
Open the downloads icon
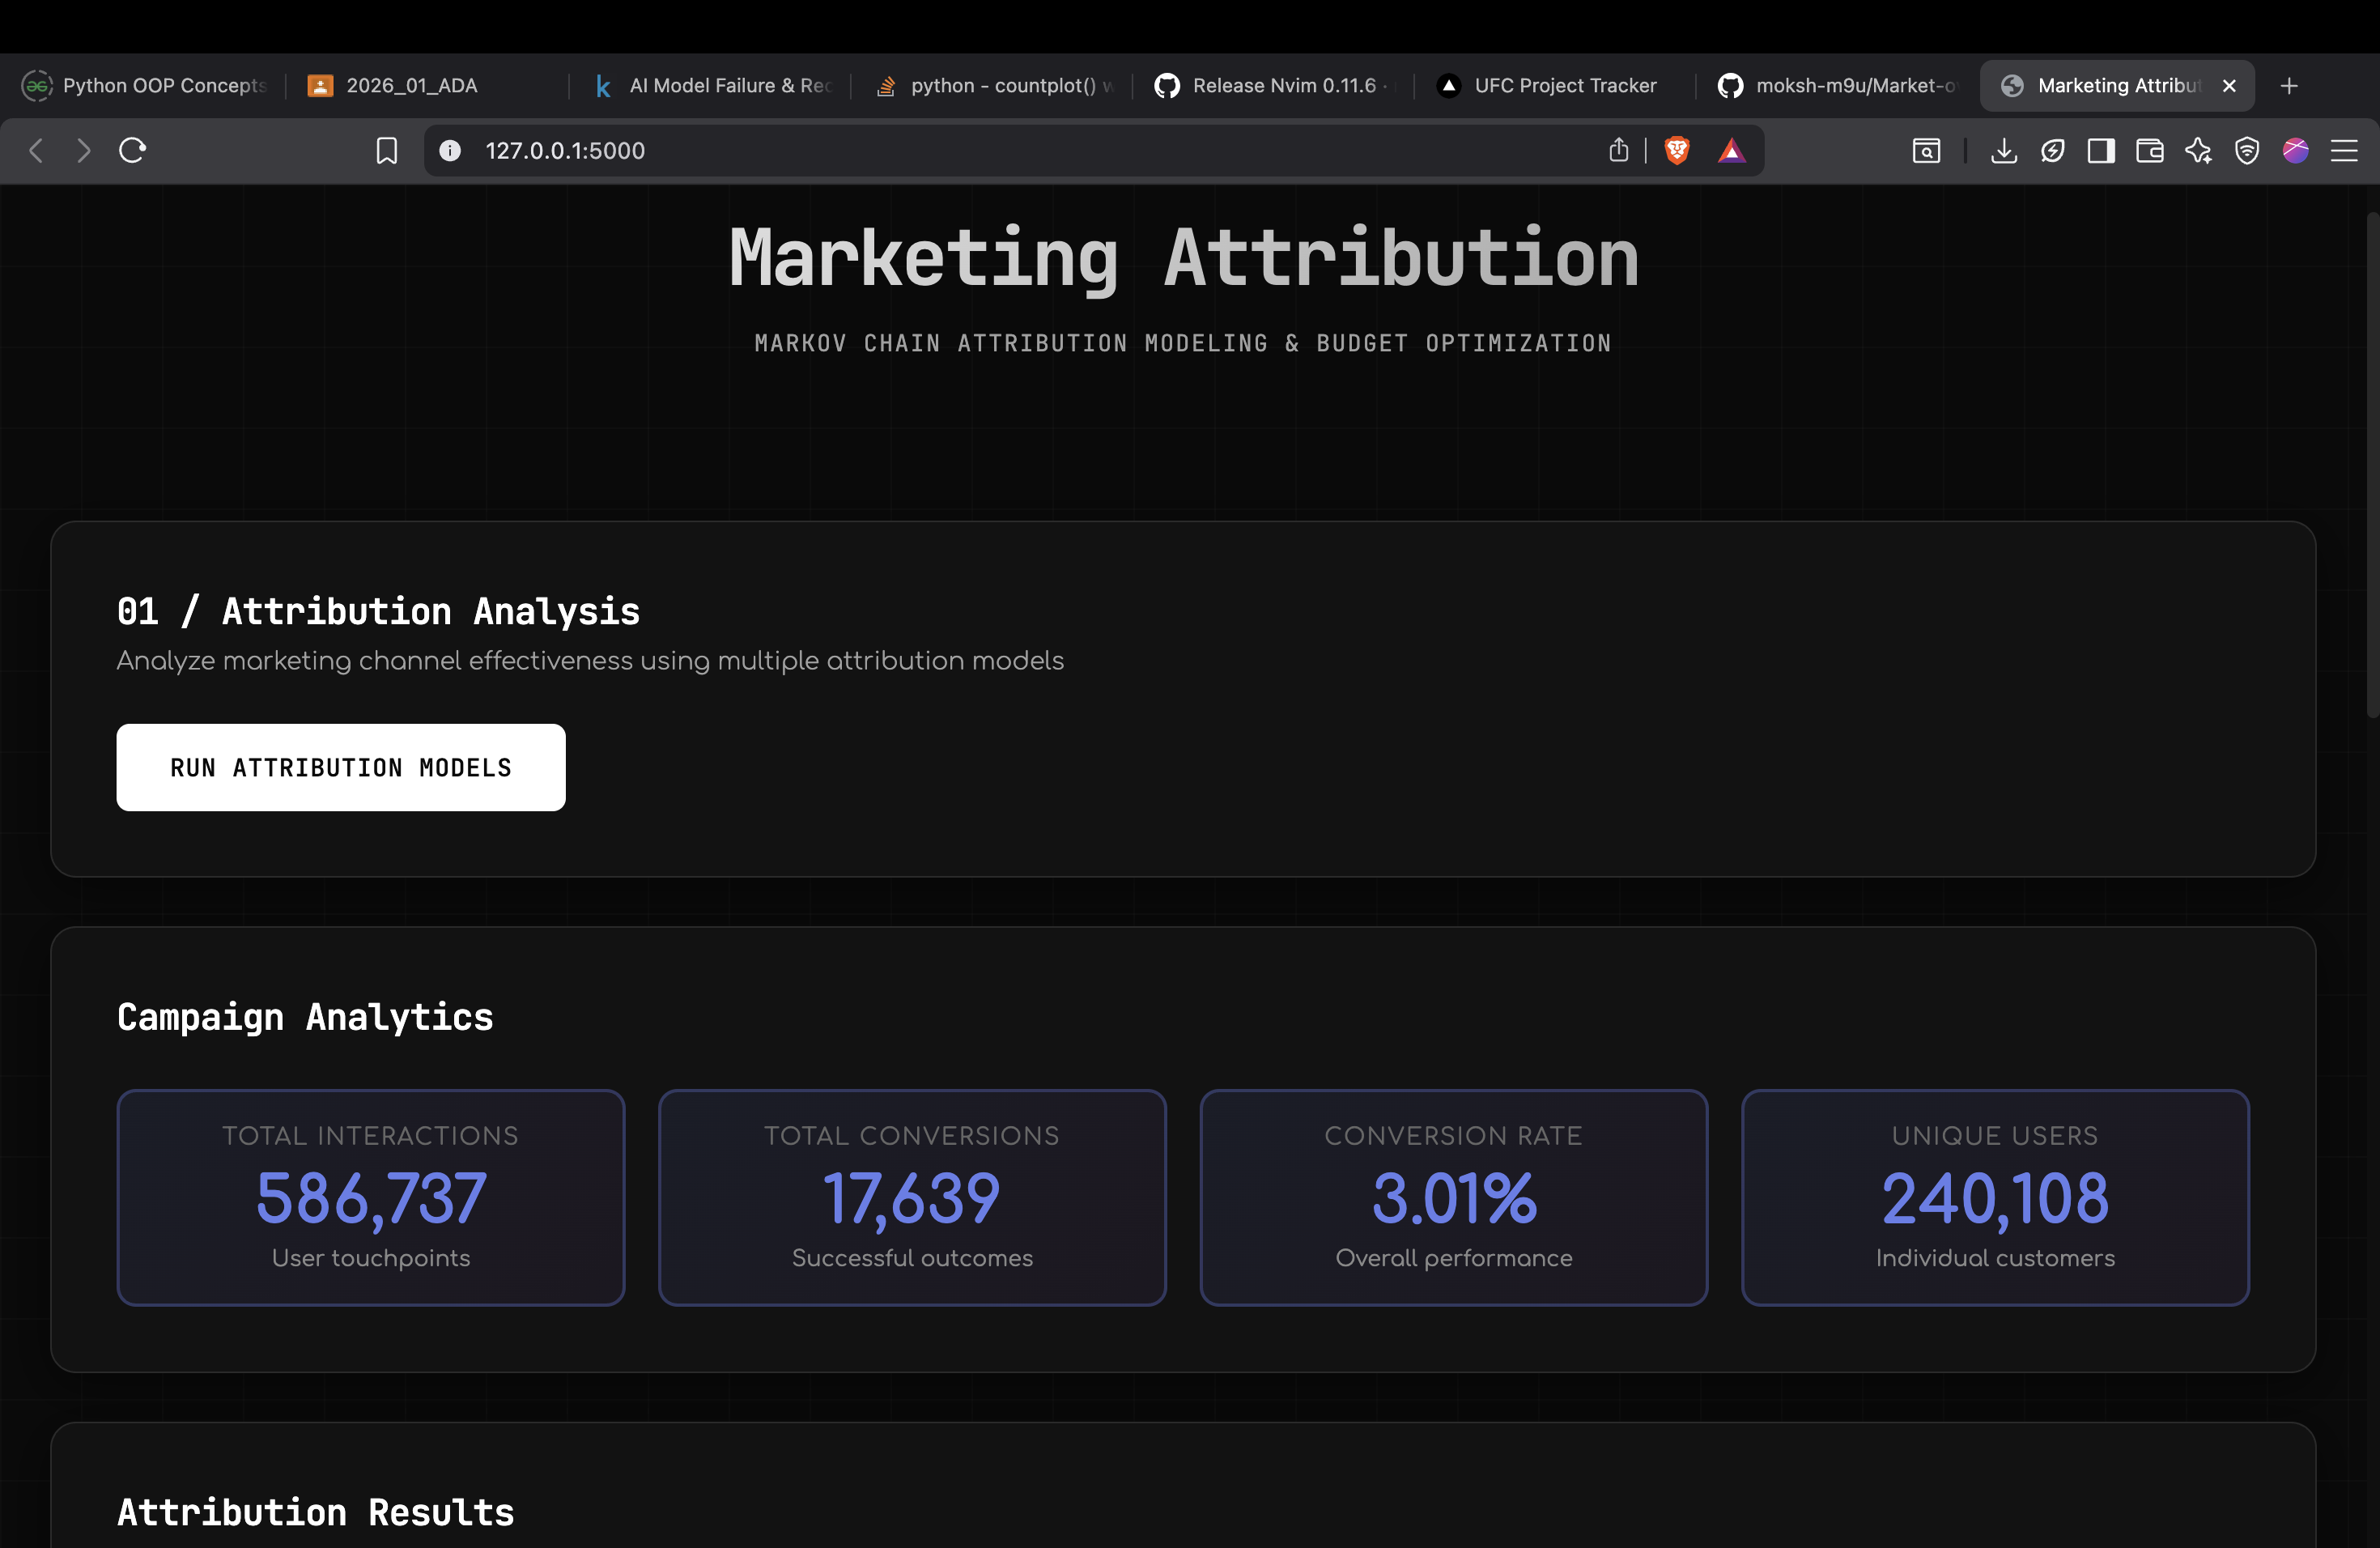tap(2003, 151)
